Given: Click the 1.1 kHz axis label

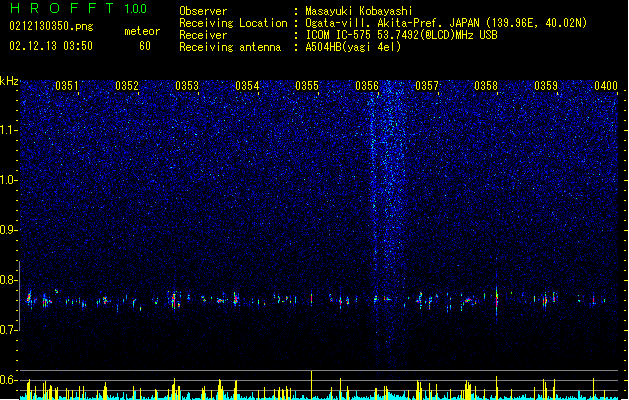Looking at the screenshot, I should click(x=8, y=130).
